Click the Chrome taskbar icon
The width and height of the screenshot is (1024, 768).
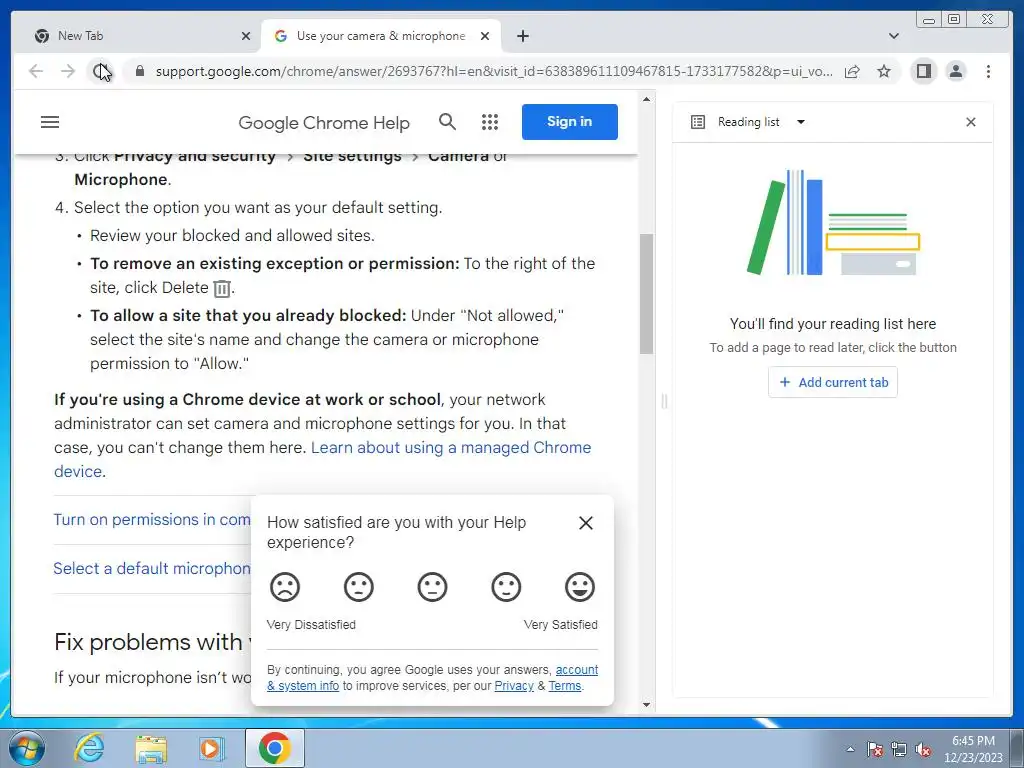coord(274,748)
